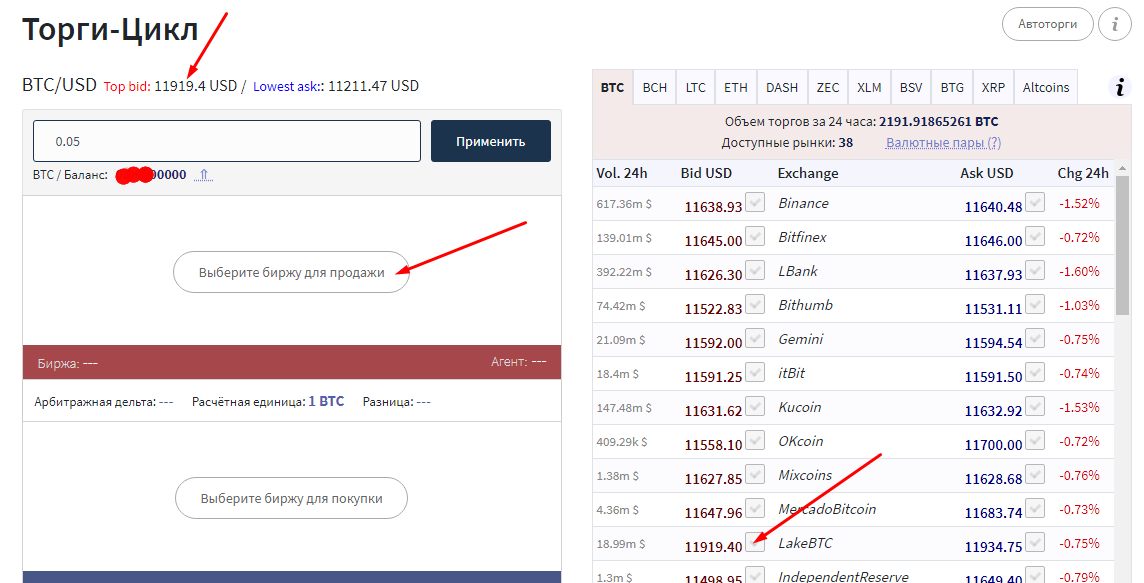This screenshot has width=1144, height=583.
Task: Open the Валютные пары (?) link
Action: 943,142
